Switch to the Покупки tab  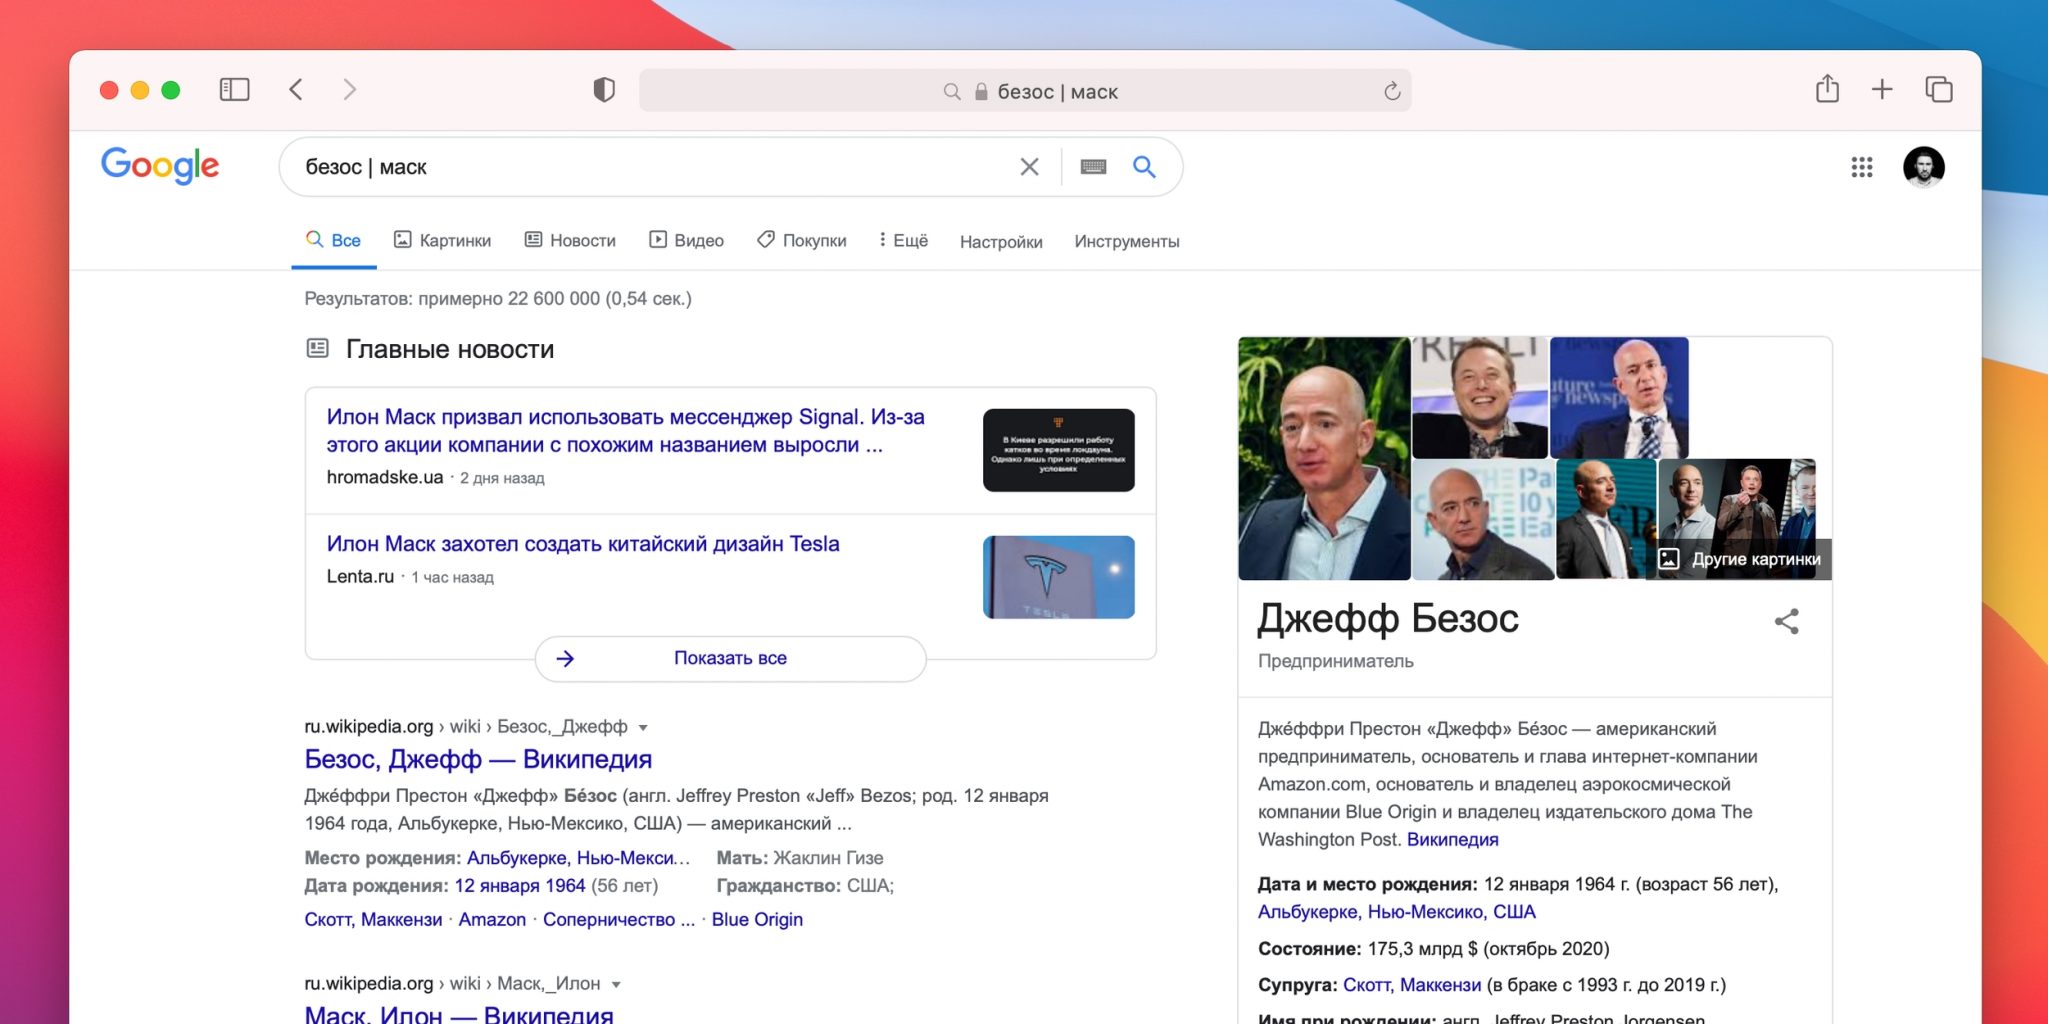802,240
